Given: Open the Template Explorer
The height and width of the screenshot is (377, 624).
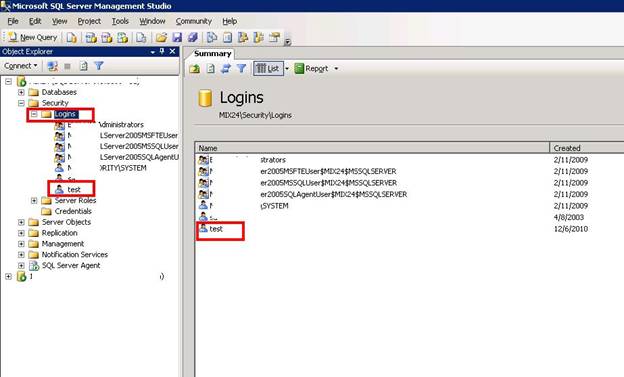Looking at the screenshot, I should [259, 37].
